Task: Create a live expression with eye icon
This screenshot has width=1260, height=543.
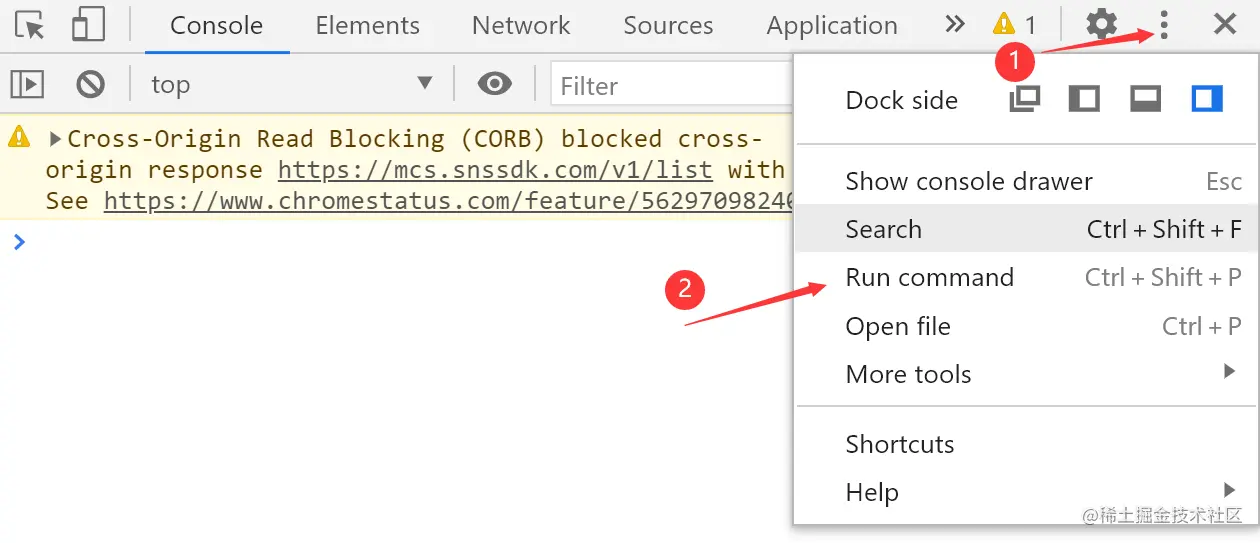Action: (494, 85)
